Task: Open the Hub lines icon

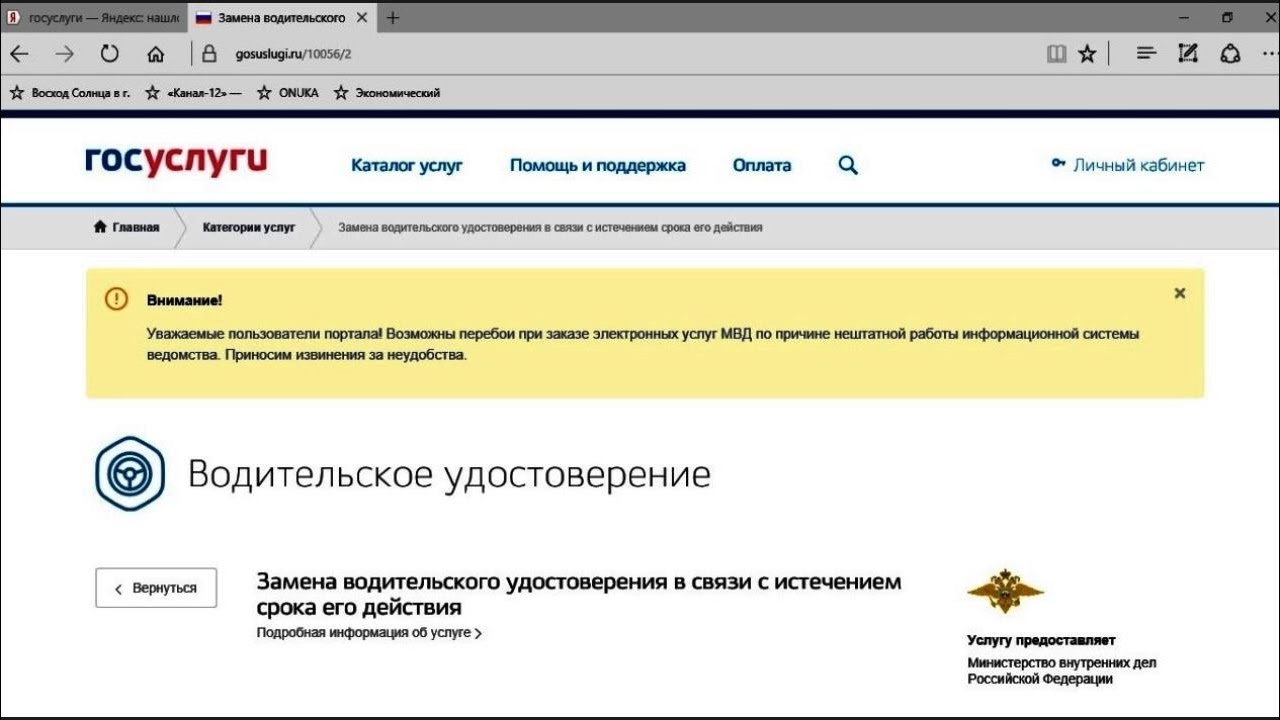Action: (x=1147, y=54)
